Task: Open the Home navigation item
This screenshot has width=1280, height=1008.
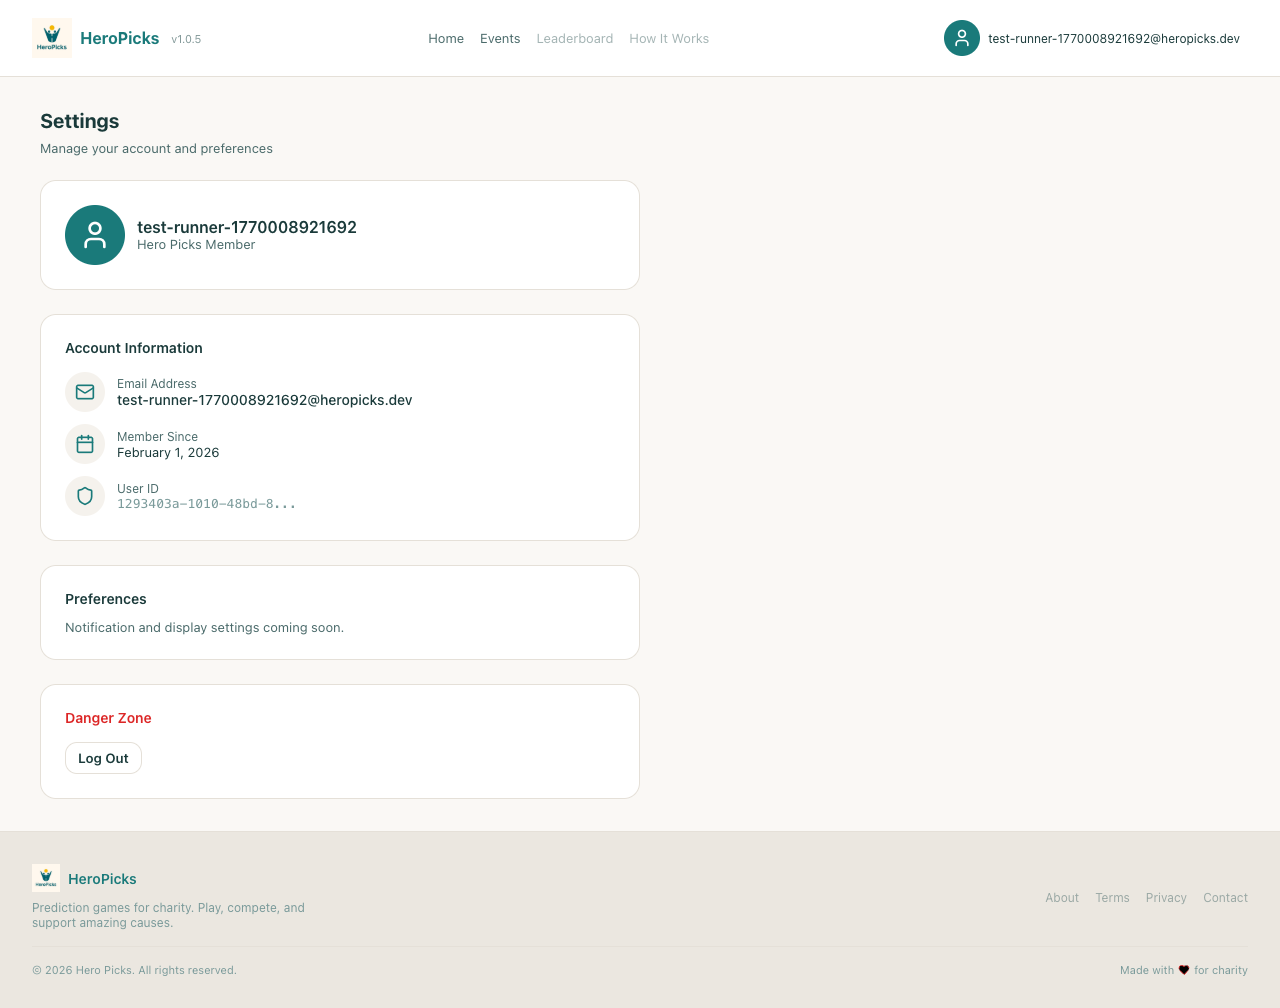Action: [446, 39]
